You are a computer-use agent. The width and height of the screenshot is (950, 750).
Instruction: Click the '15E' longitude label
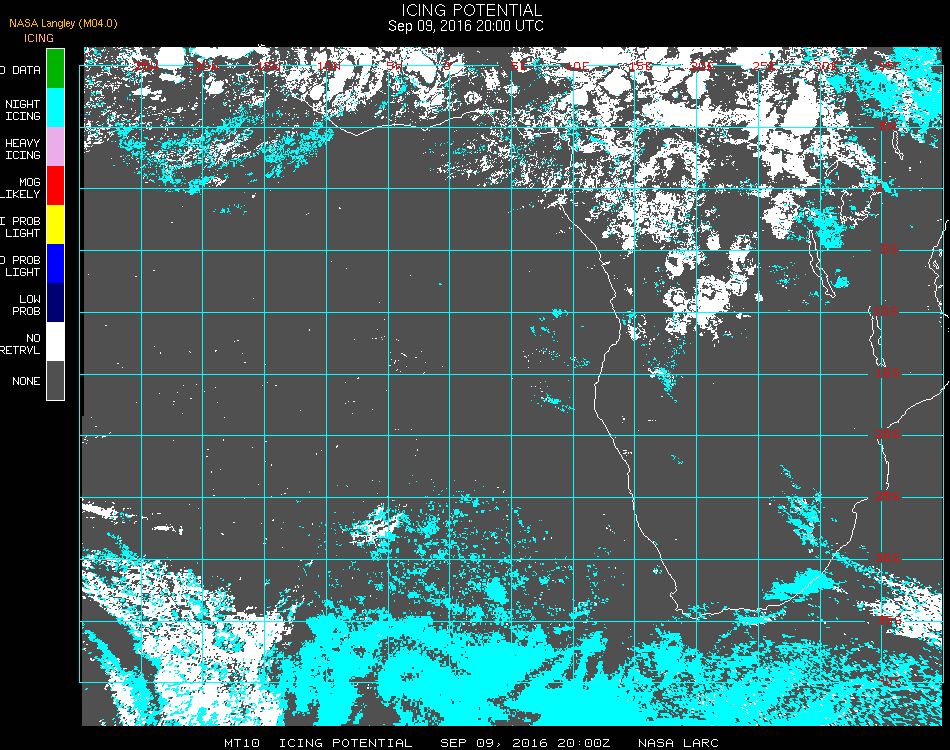pyautogui.click(x=640, y=66)
